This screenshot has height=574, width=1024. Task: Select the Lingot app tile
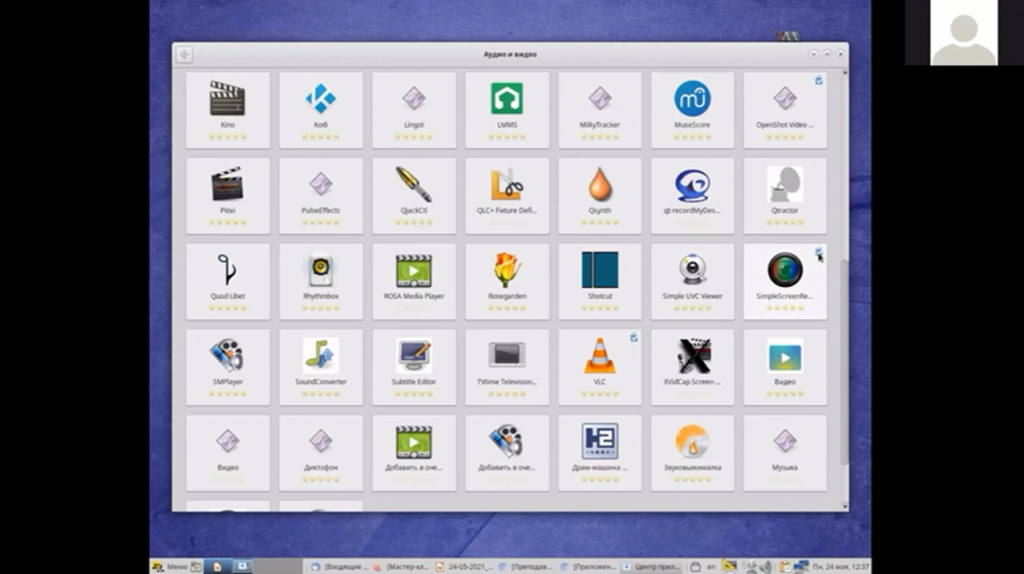[x=414, y=110]
